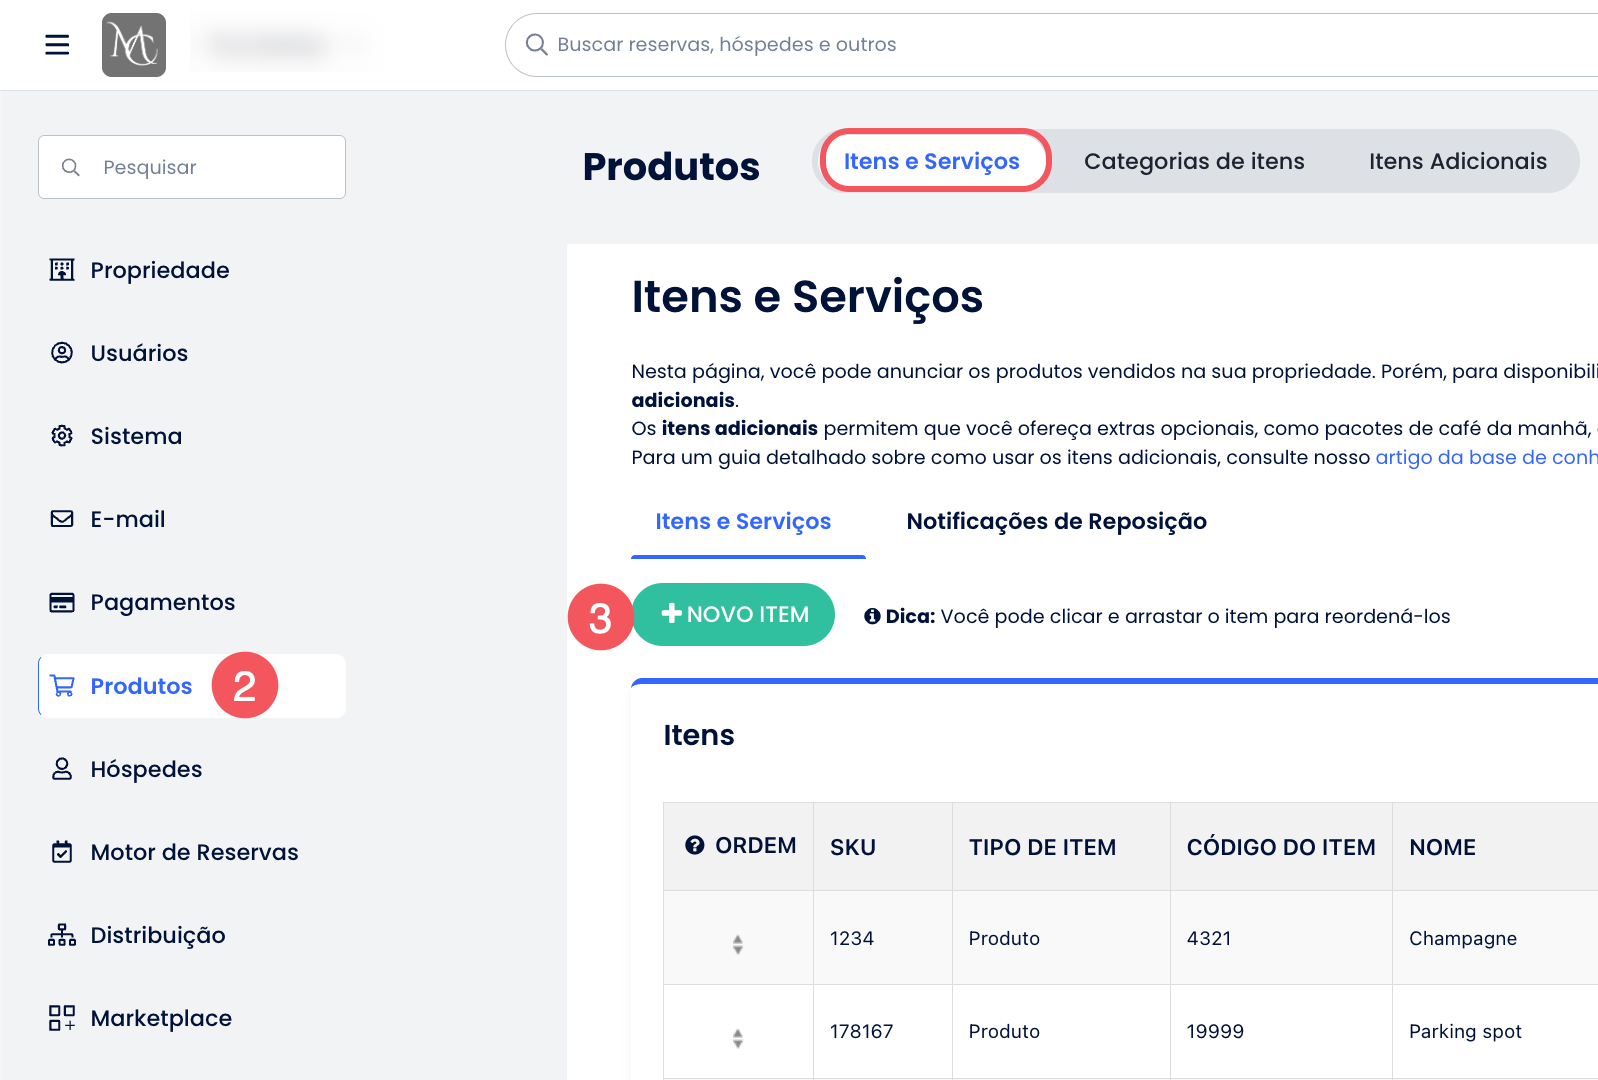Open the Itens Adicionais tab
Viewport: 1598px width, 1080px height.
(1457, 161)
